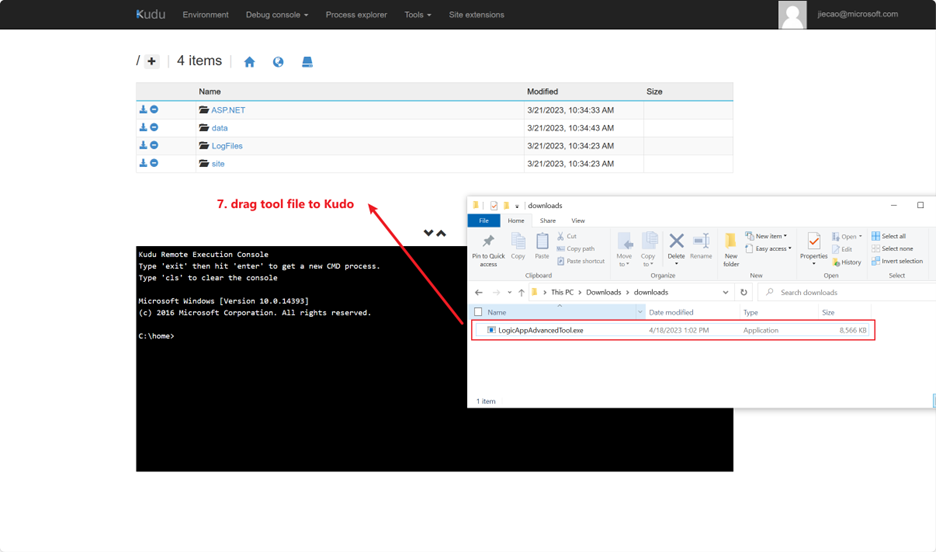Expand console with up chevron
This screenshot has height=552, width=936.
tap(441, 233)
